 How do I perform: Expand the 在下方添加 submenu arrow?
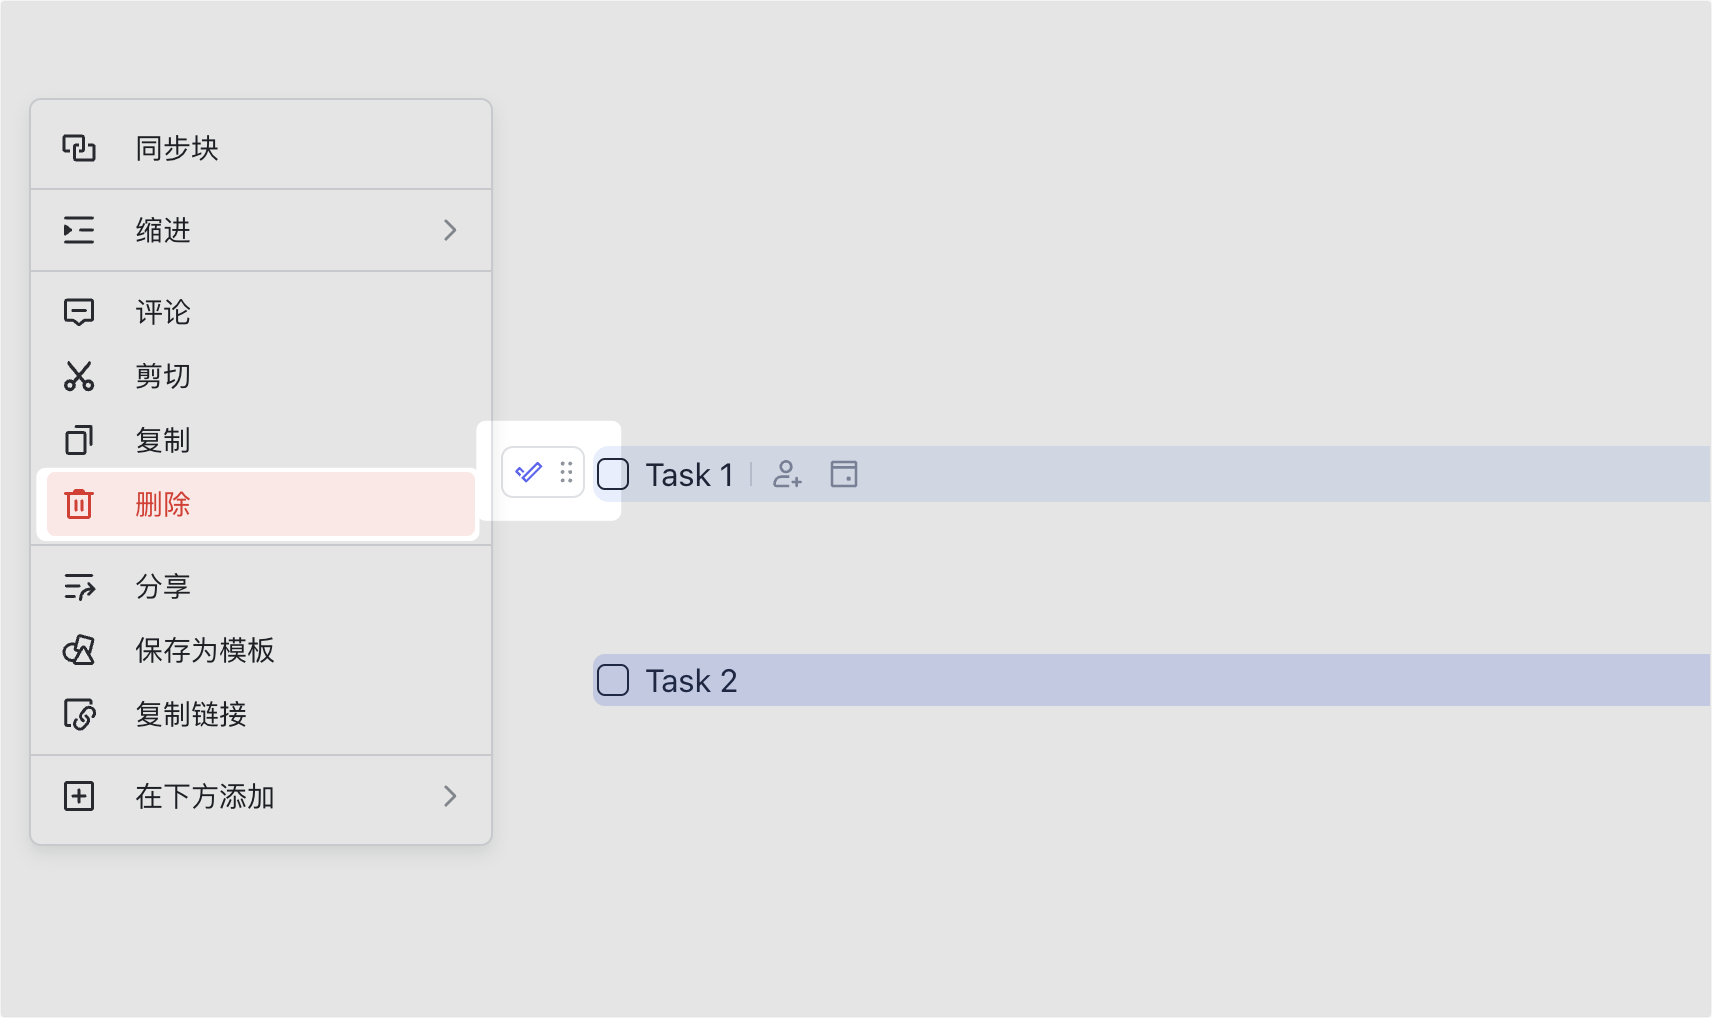(450, 796)
